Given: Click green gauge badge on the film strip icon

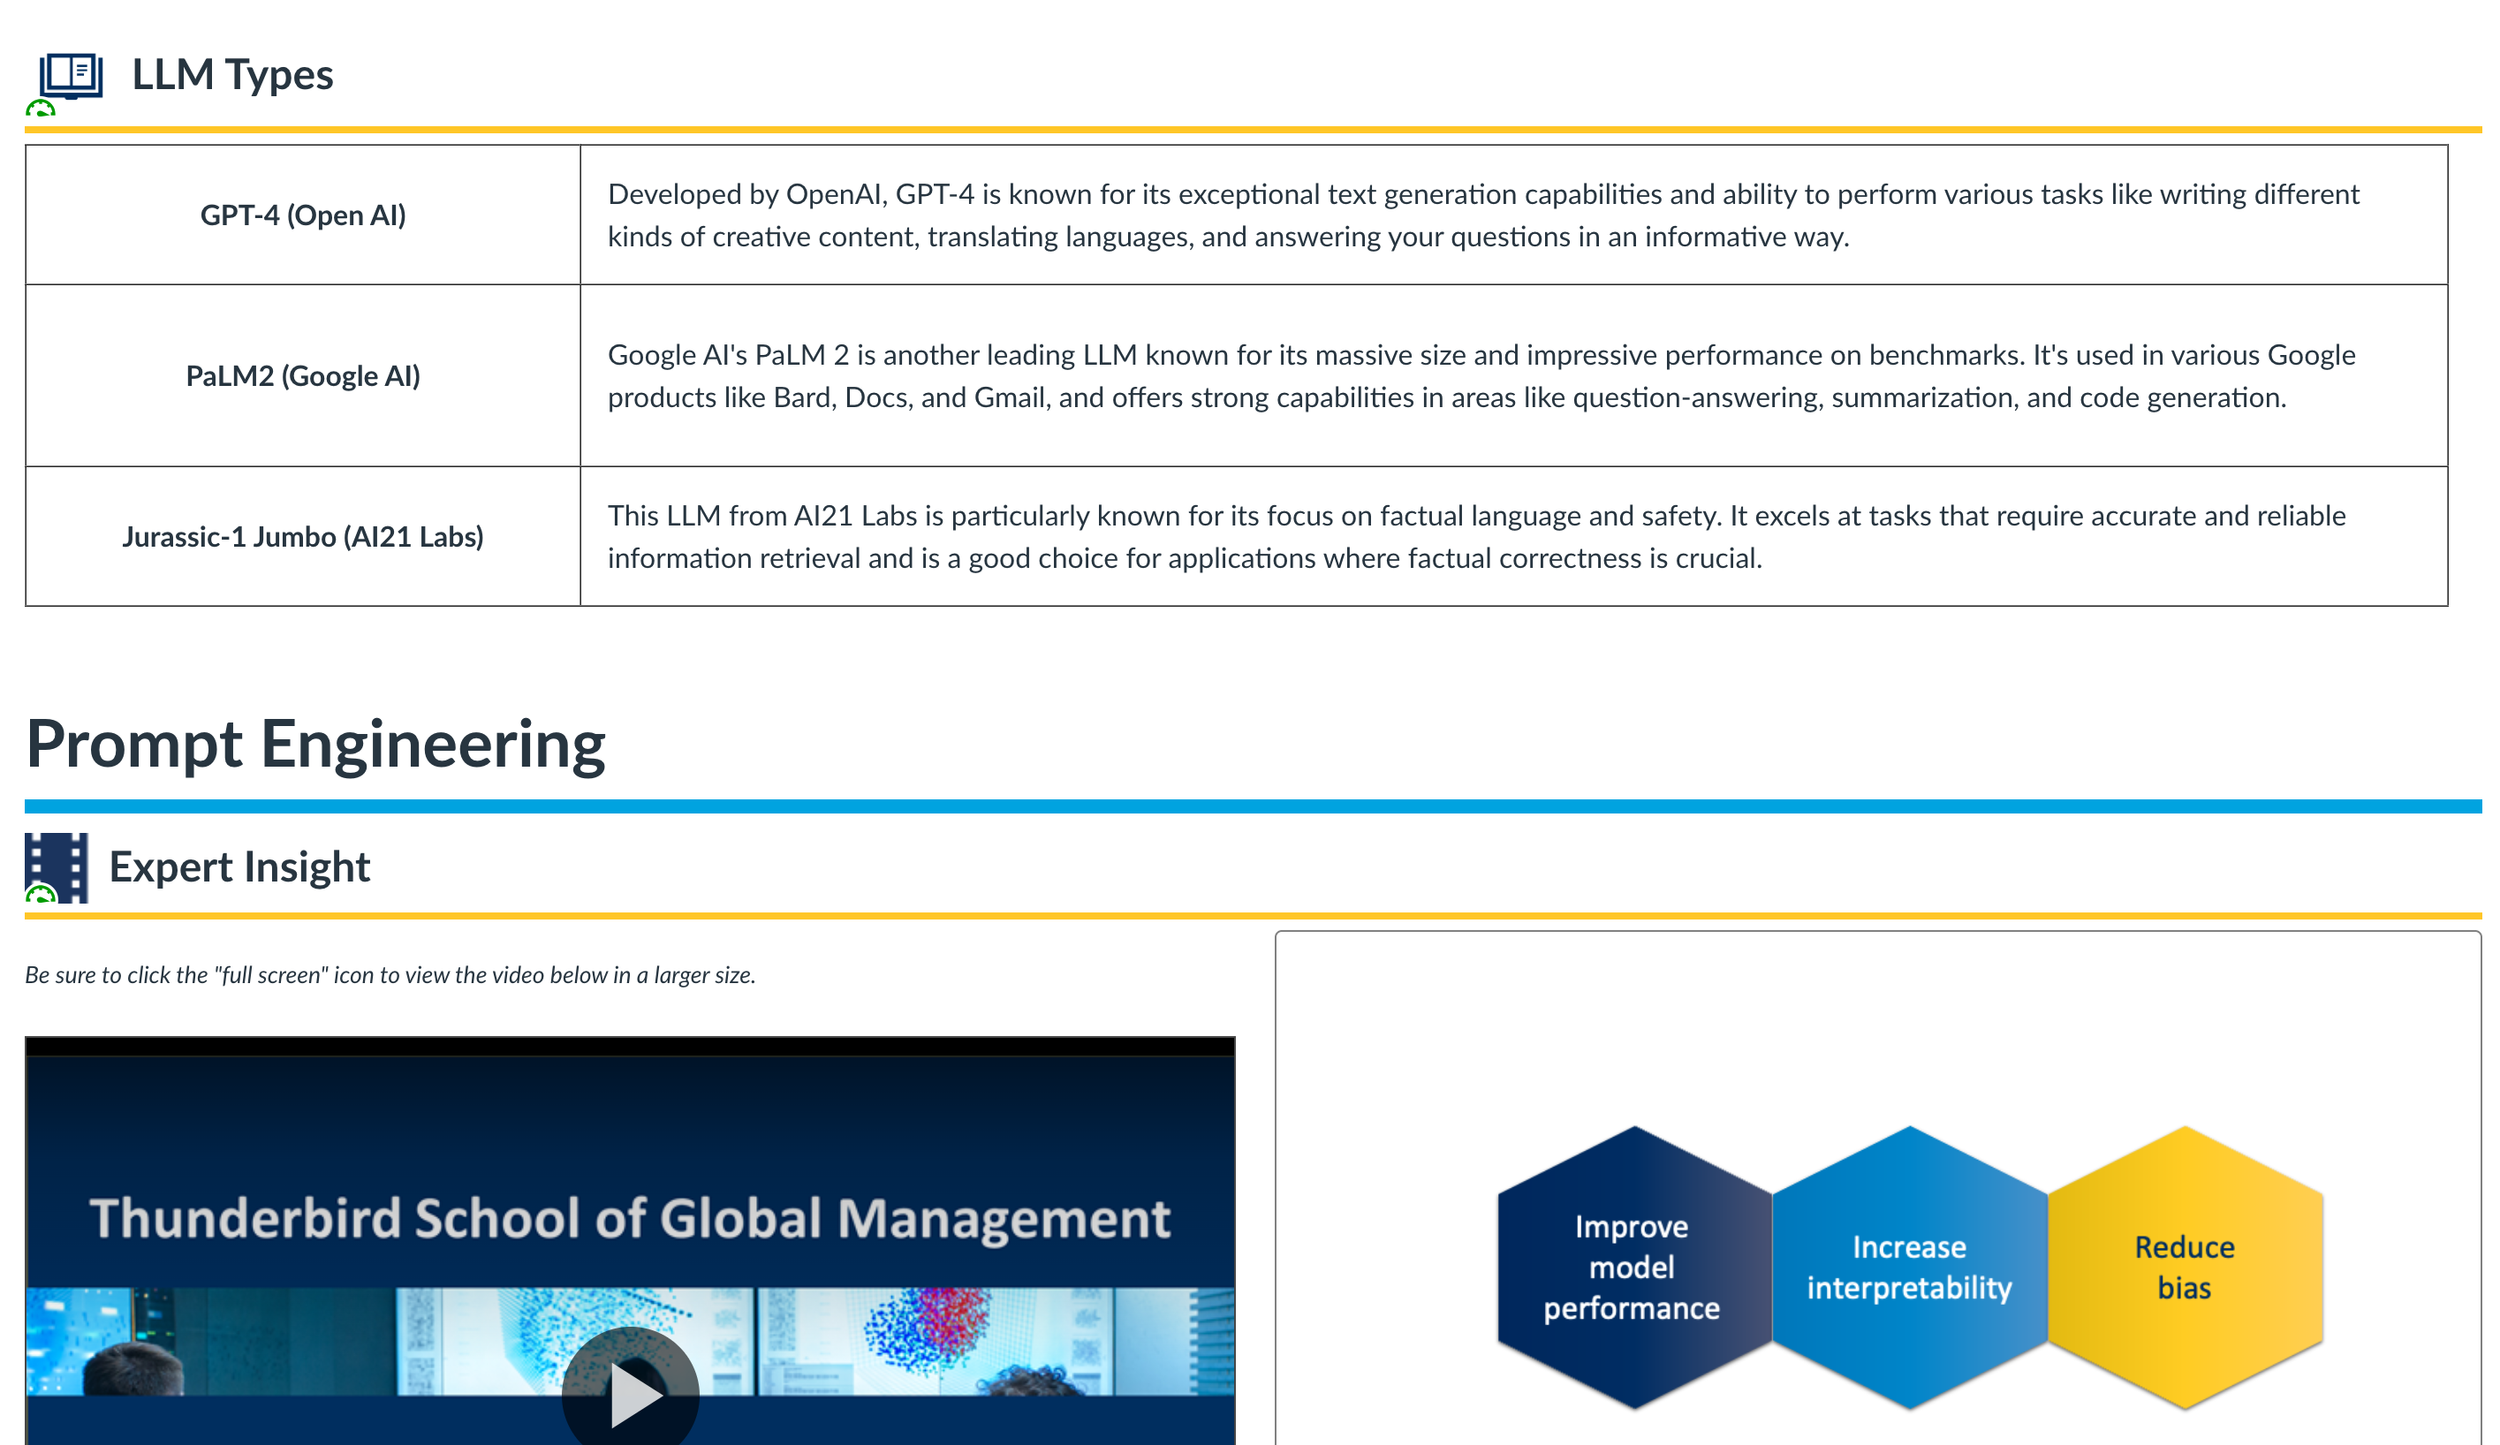Looking at the screenshot, I should 40,894.
